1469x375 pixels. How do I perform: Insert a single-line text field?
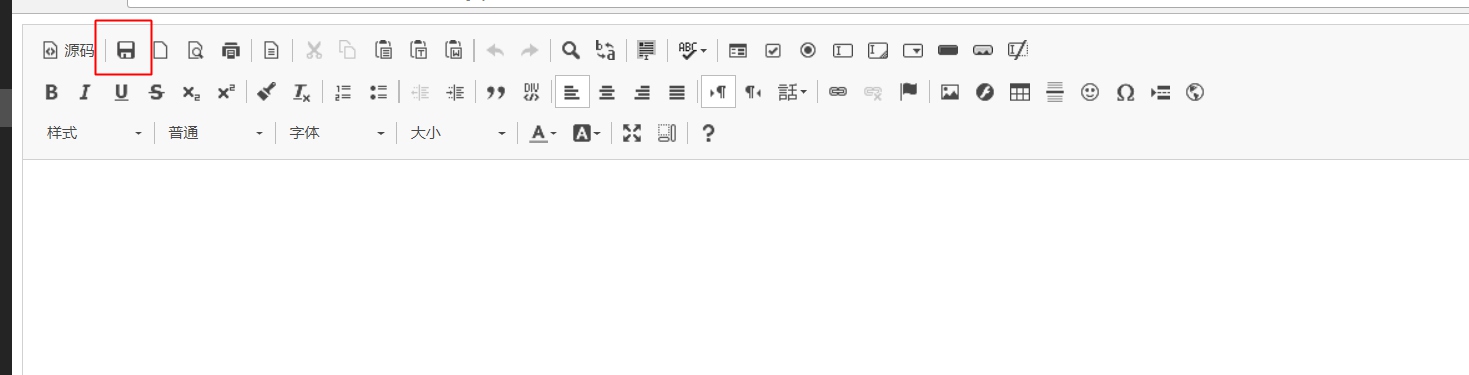(843, 50)
